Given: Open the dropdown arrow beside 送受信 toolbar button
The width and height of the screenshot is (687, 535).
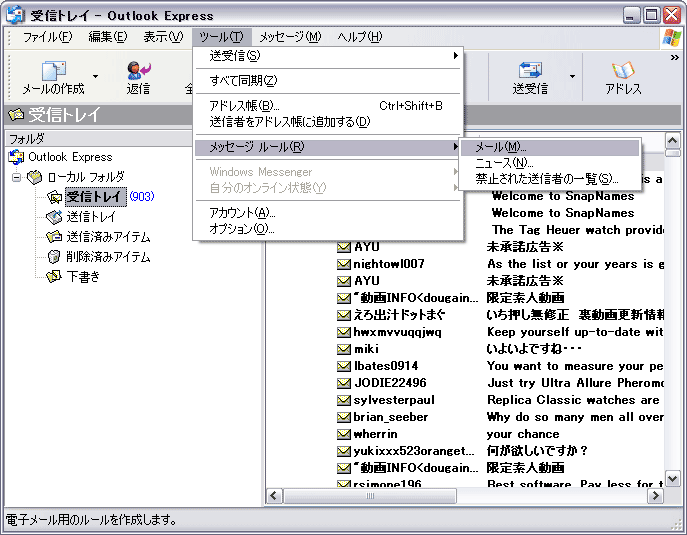Looking at the screenshot, I should (572, 77).
